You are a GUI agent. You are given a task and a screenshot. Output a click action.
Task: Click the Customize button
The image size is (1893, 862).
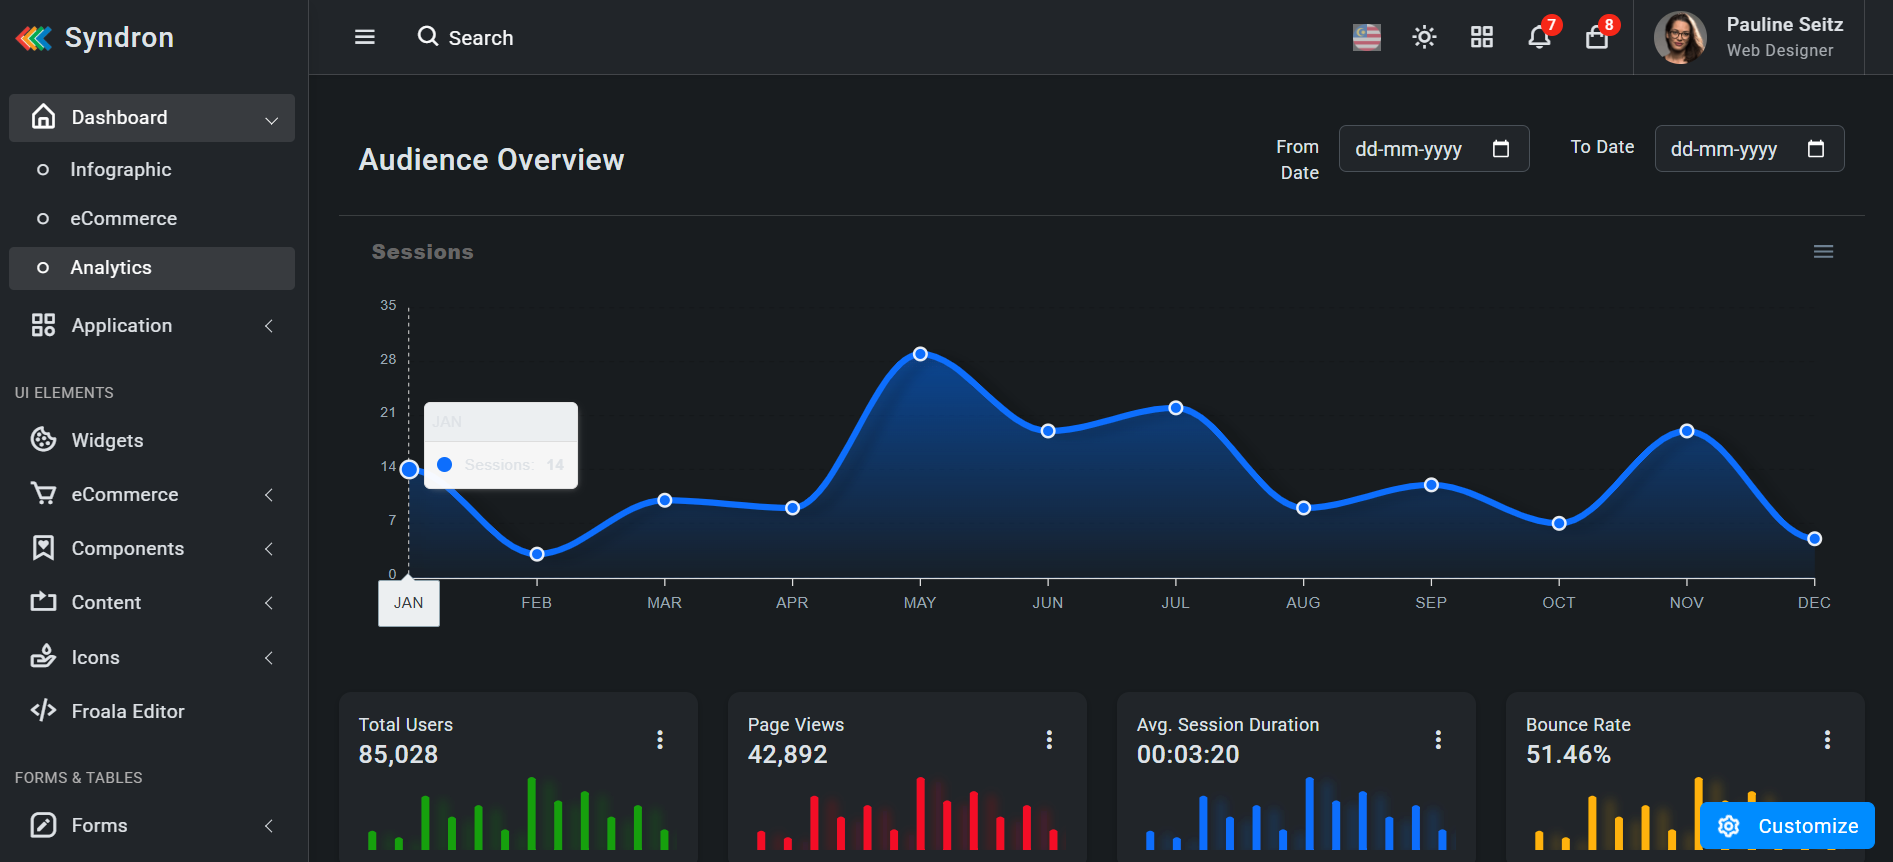pos(1787,826)
